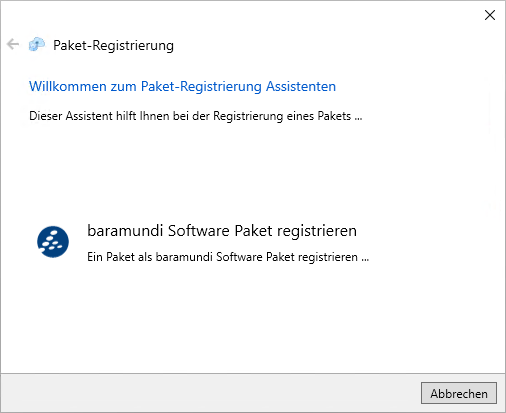The height and width of the screenshot is (413, 506).
Task: Click the Willkommen zum Paket-Registrierung Assistenten heading
Action: [x=182, y=86]
